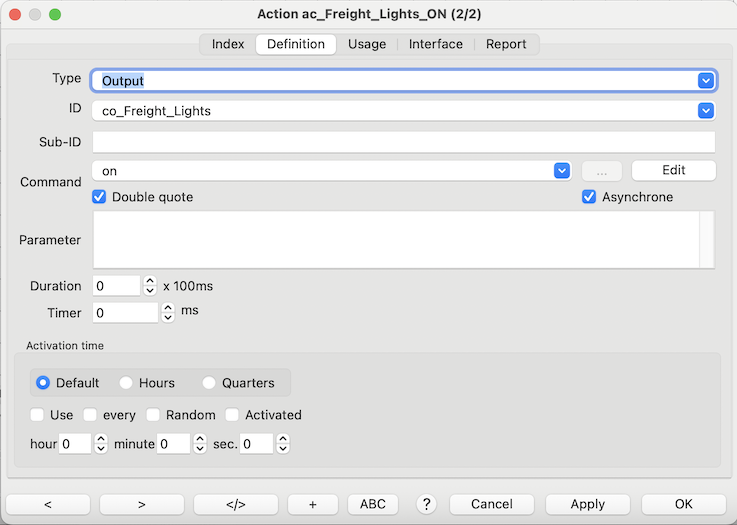Open XML view with </> button
Viewport: 737px width, 525px height.
point(236,504)
